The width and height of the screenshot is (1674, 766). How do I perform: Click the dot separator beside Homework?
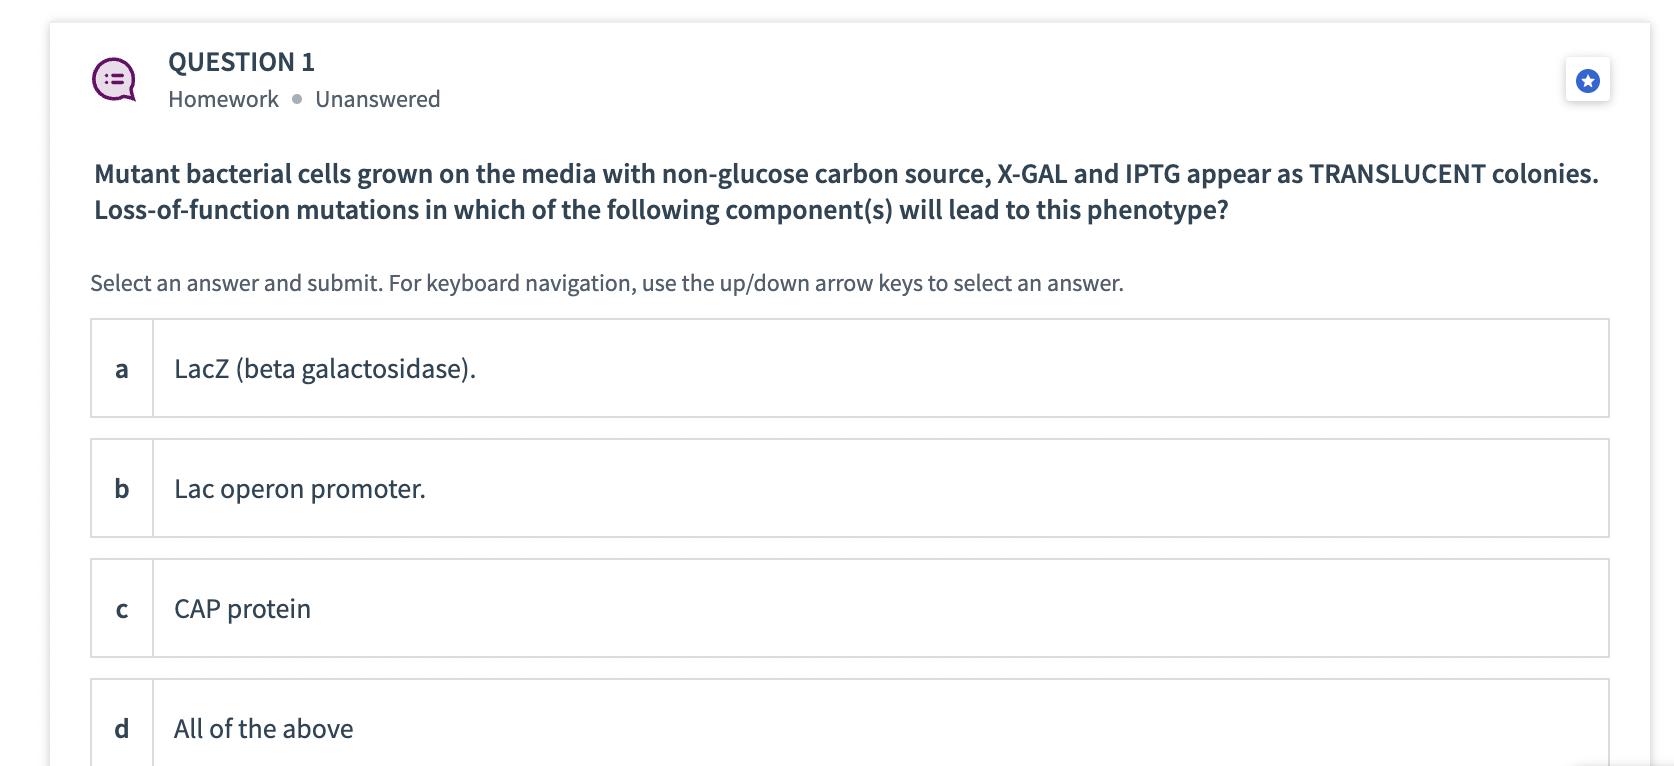click(297, 99)
